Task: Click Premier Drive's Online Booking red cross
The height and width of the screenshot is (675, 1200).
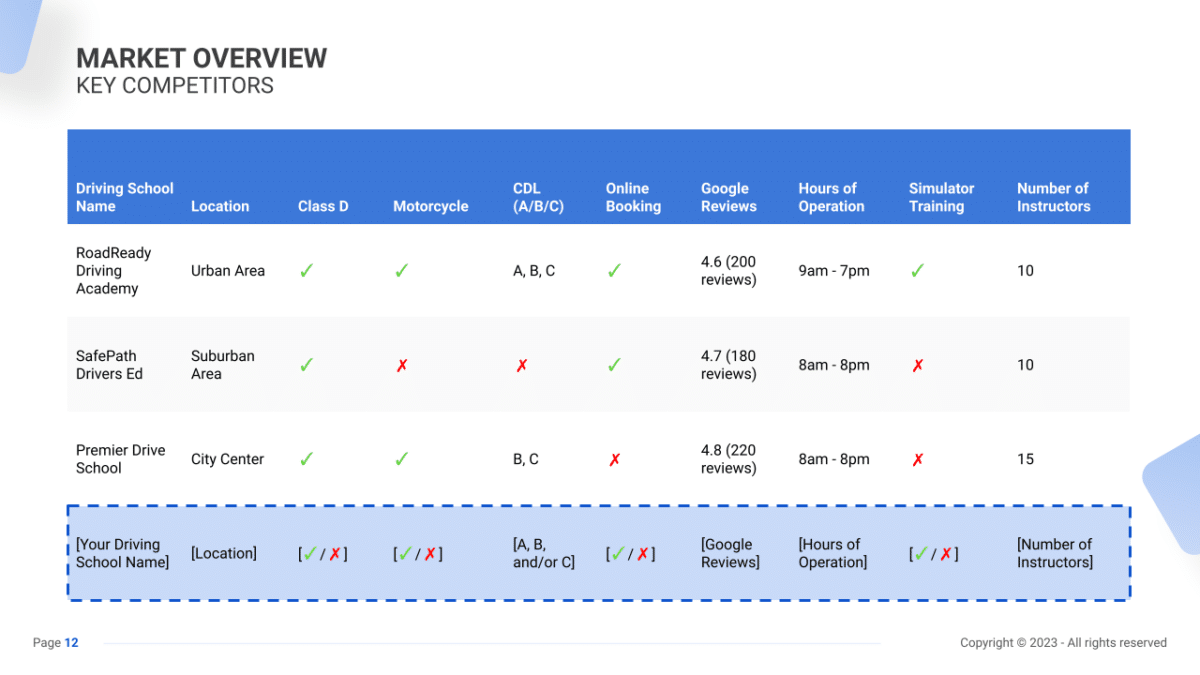Action: coord(614,460)
